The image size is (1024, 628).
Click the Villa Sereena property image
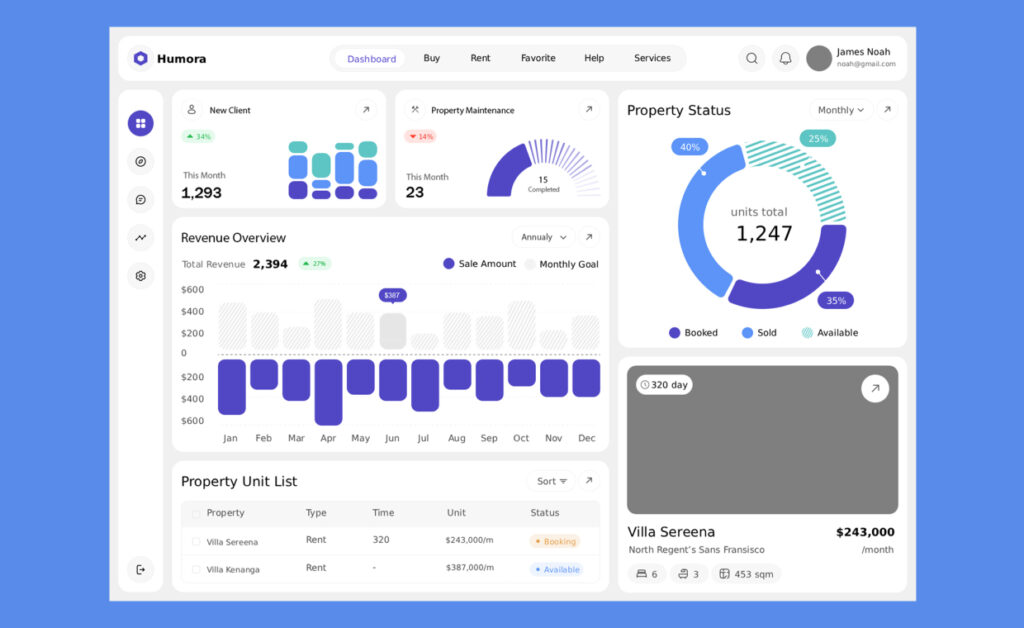click(762, 439)
